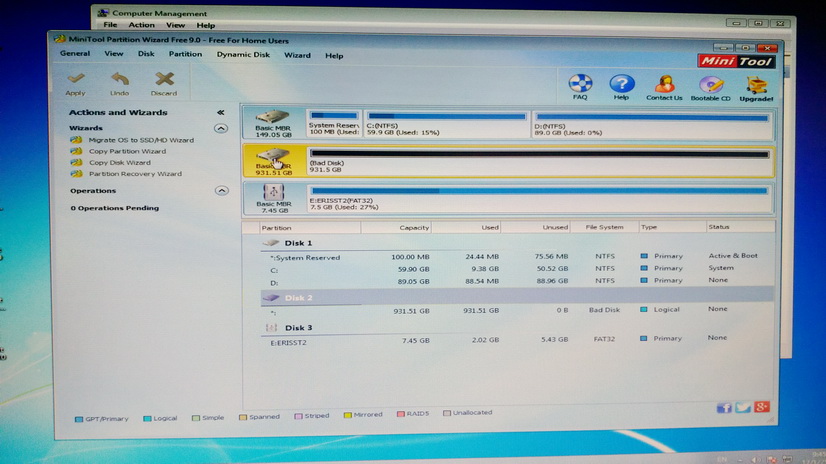This screenshot has width=826, height=464.
Task: Click the 0 Operations Pending text
Action: click(x=115, y=208)
